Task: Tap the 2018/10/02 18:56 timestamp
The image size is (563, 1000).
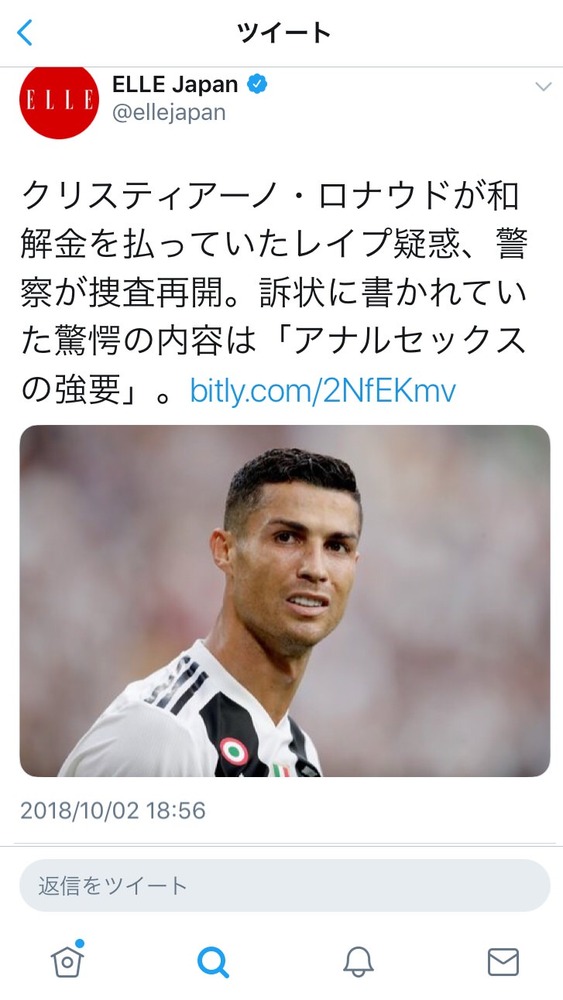Action: point(113,811)
